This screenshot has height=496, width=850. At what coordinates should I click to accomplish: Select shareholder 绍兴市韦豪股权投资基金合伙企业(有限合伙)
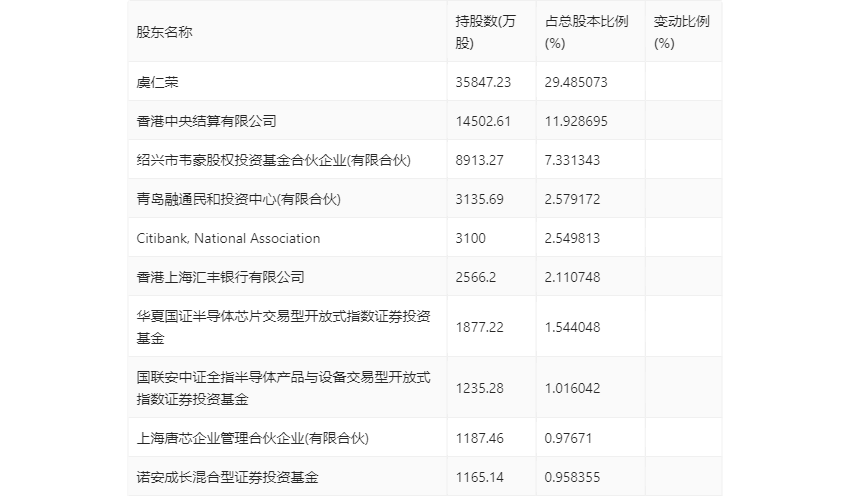pos(273,160)
